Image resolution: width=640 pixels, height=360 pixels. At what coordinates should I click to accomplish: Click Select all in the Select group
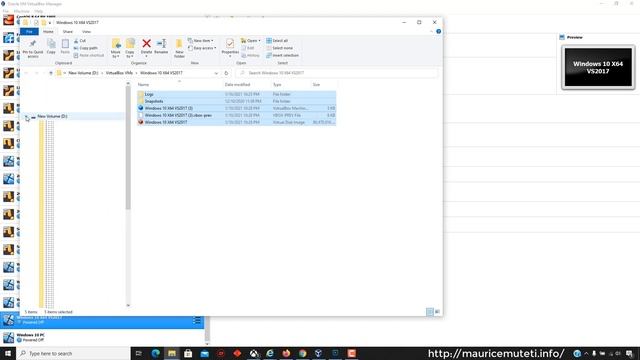[x=277, y=40]
